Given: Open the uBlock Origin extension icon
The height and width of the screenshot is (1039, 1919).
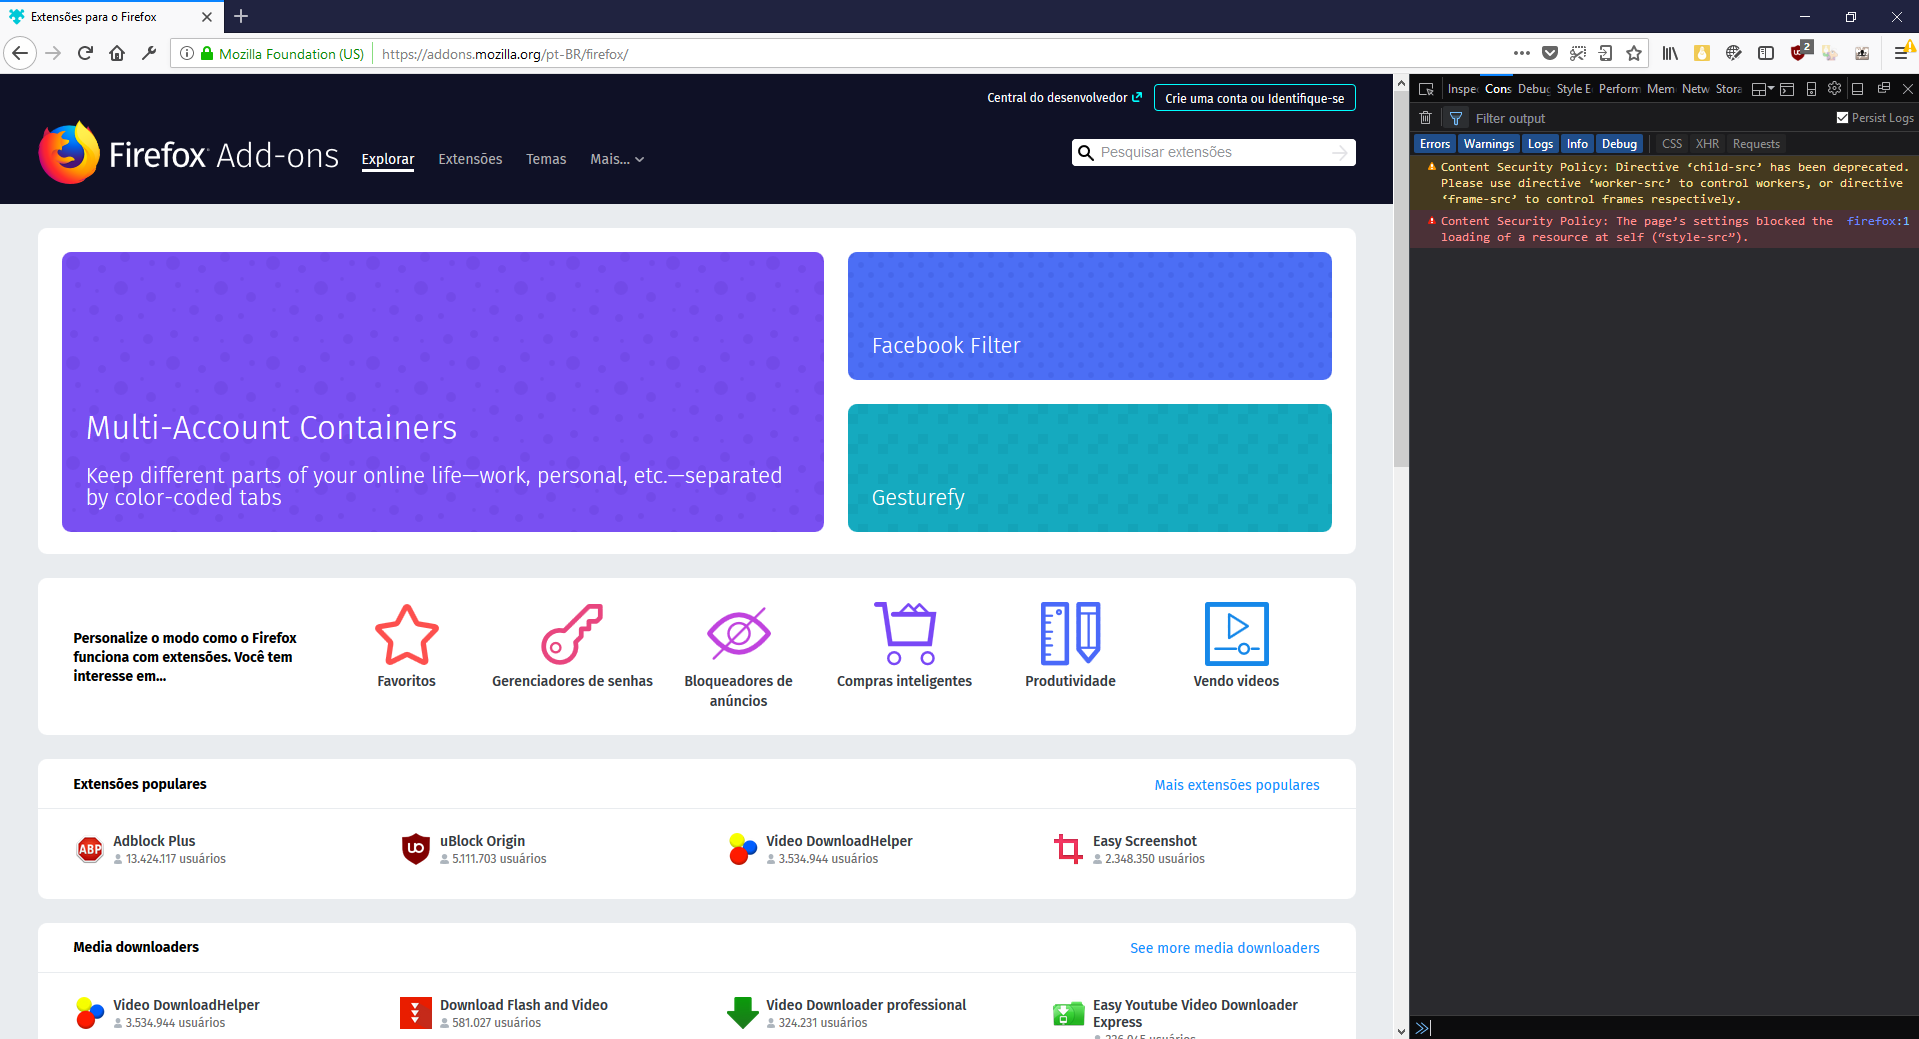Looking at the screenshot, I should tap(1799, 53).
